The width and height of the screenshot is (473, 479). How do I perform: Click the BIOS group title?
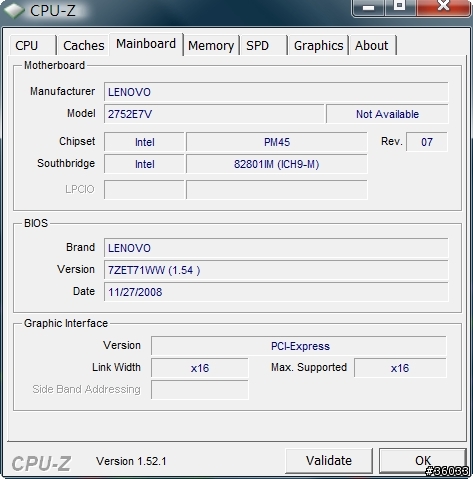[36, 223]
